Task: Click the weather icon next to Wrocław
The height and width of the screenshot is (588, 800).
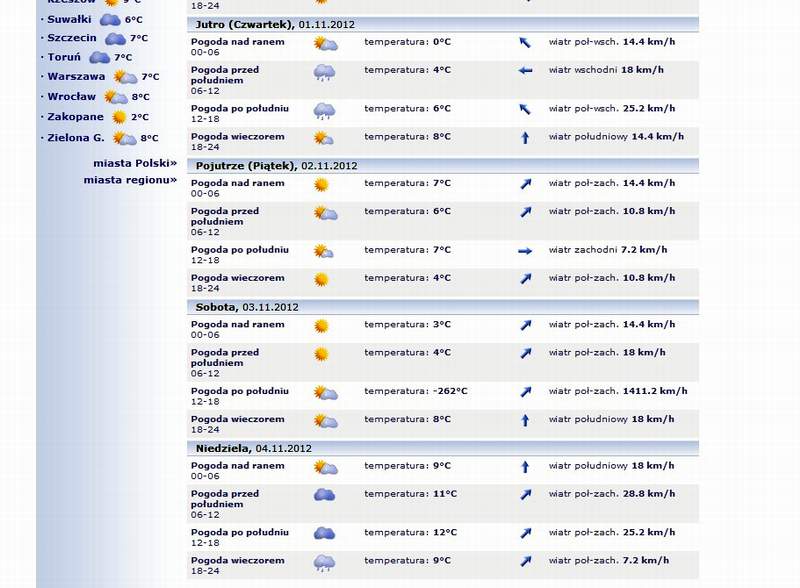Action: (116, 97)
